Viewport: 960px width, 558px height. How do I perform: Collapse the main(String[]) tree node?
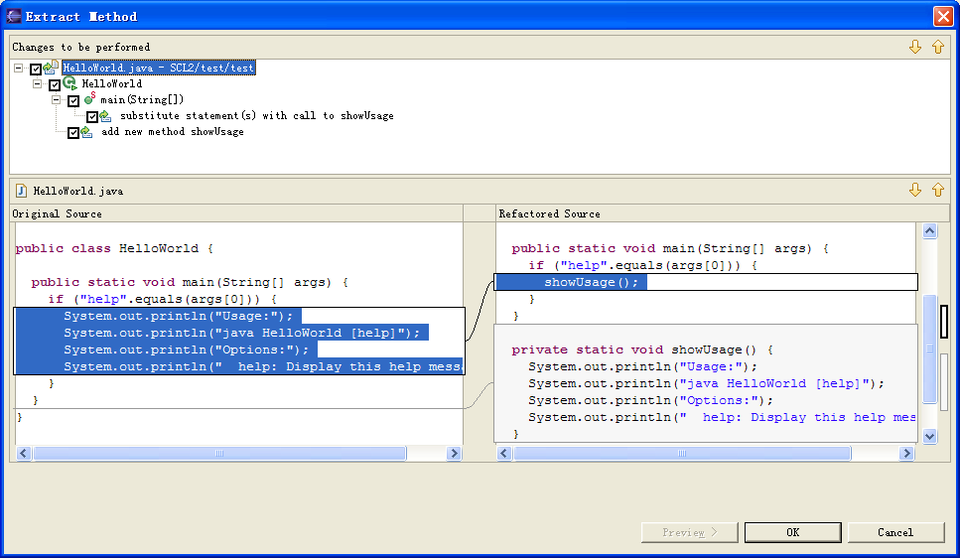tap(56, 99)
